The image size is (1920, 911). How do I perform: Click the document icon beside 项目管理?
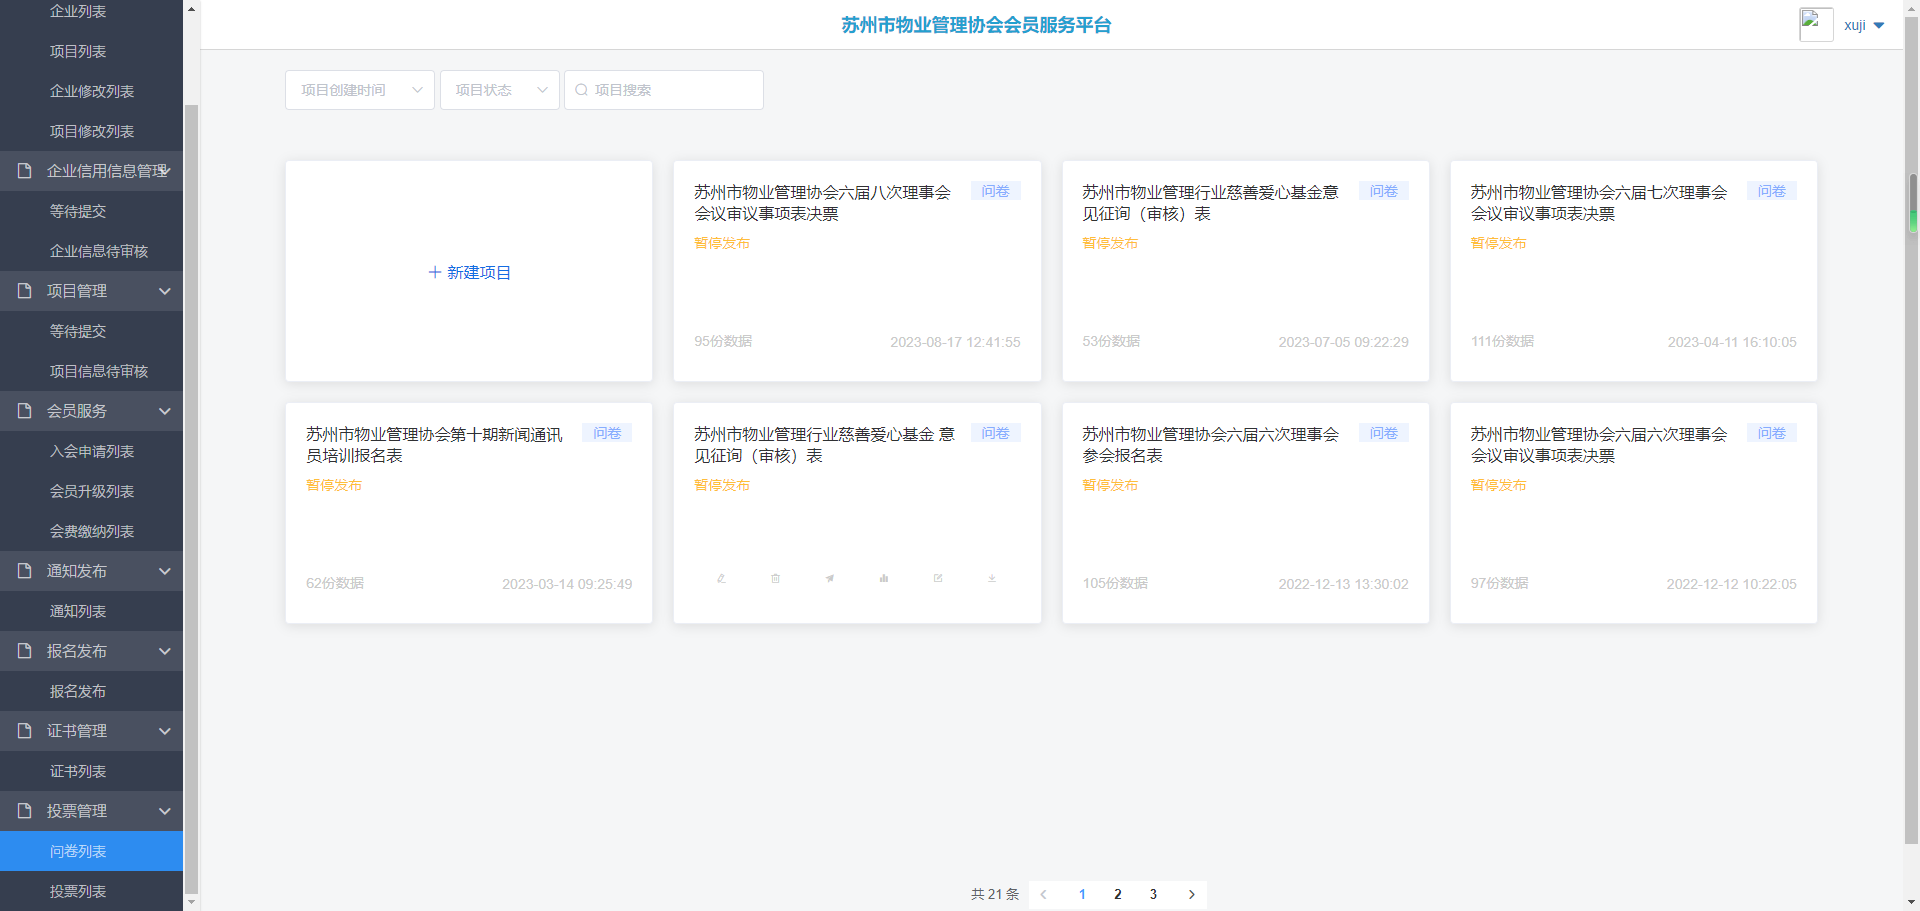[x=25, y=291]
